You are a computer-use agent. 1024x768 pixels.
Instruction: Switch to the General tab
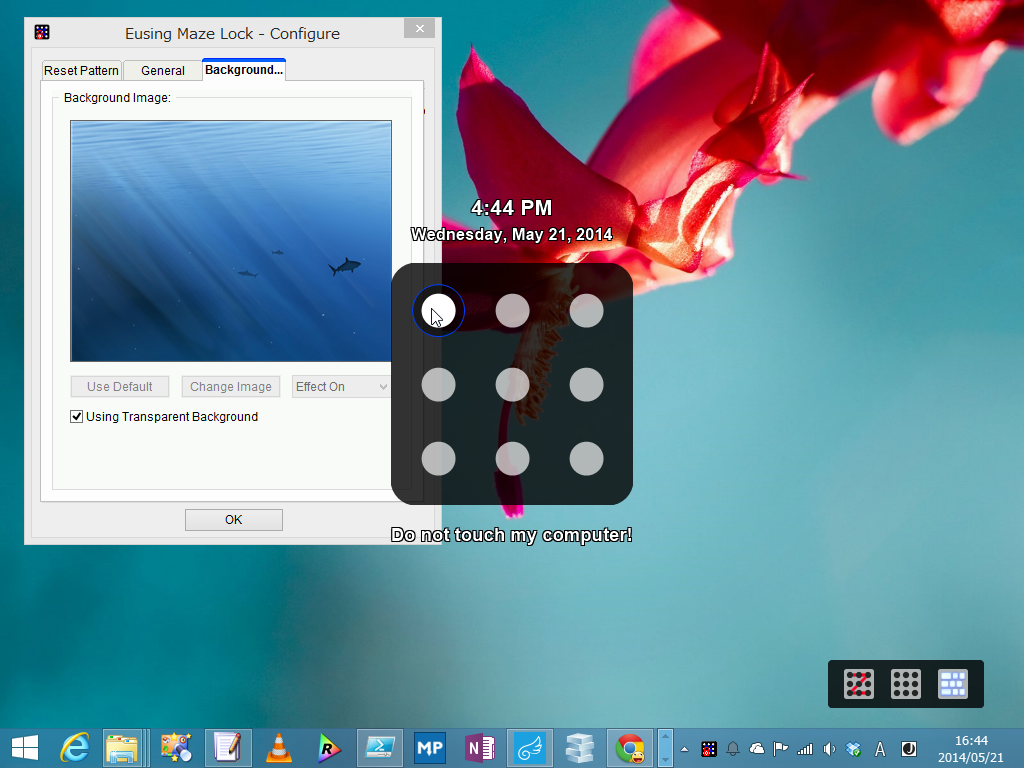click(x=163, y=71)
